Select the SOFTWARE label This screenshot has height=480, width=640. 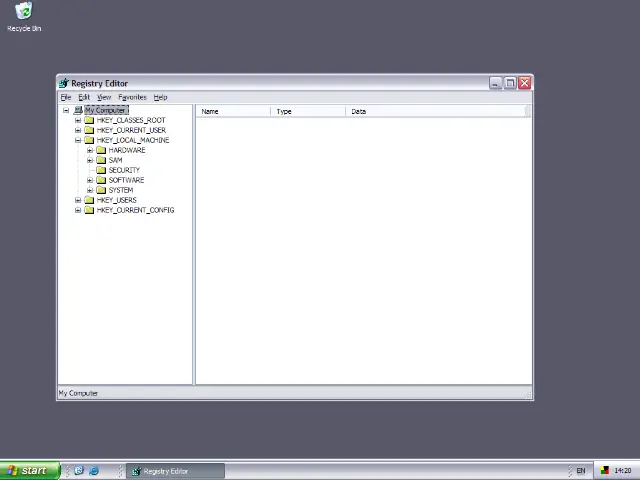(126, 180)
